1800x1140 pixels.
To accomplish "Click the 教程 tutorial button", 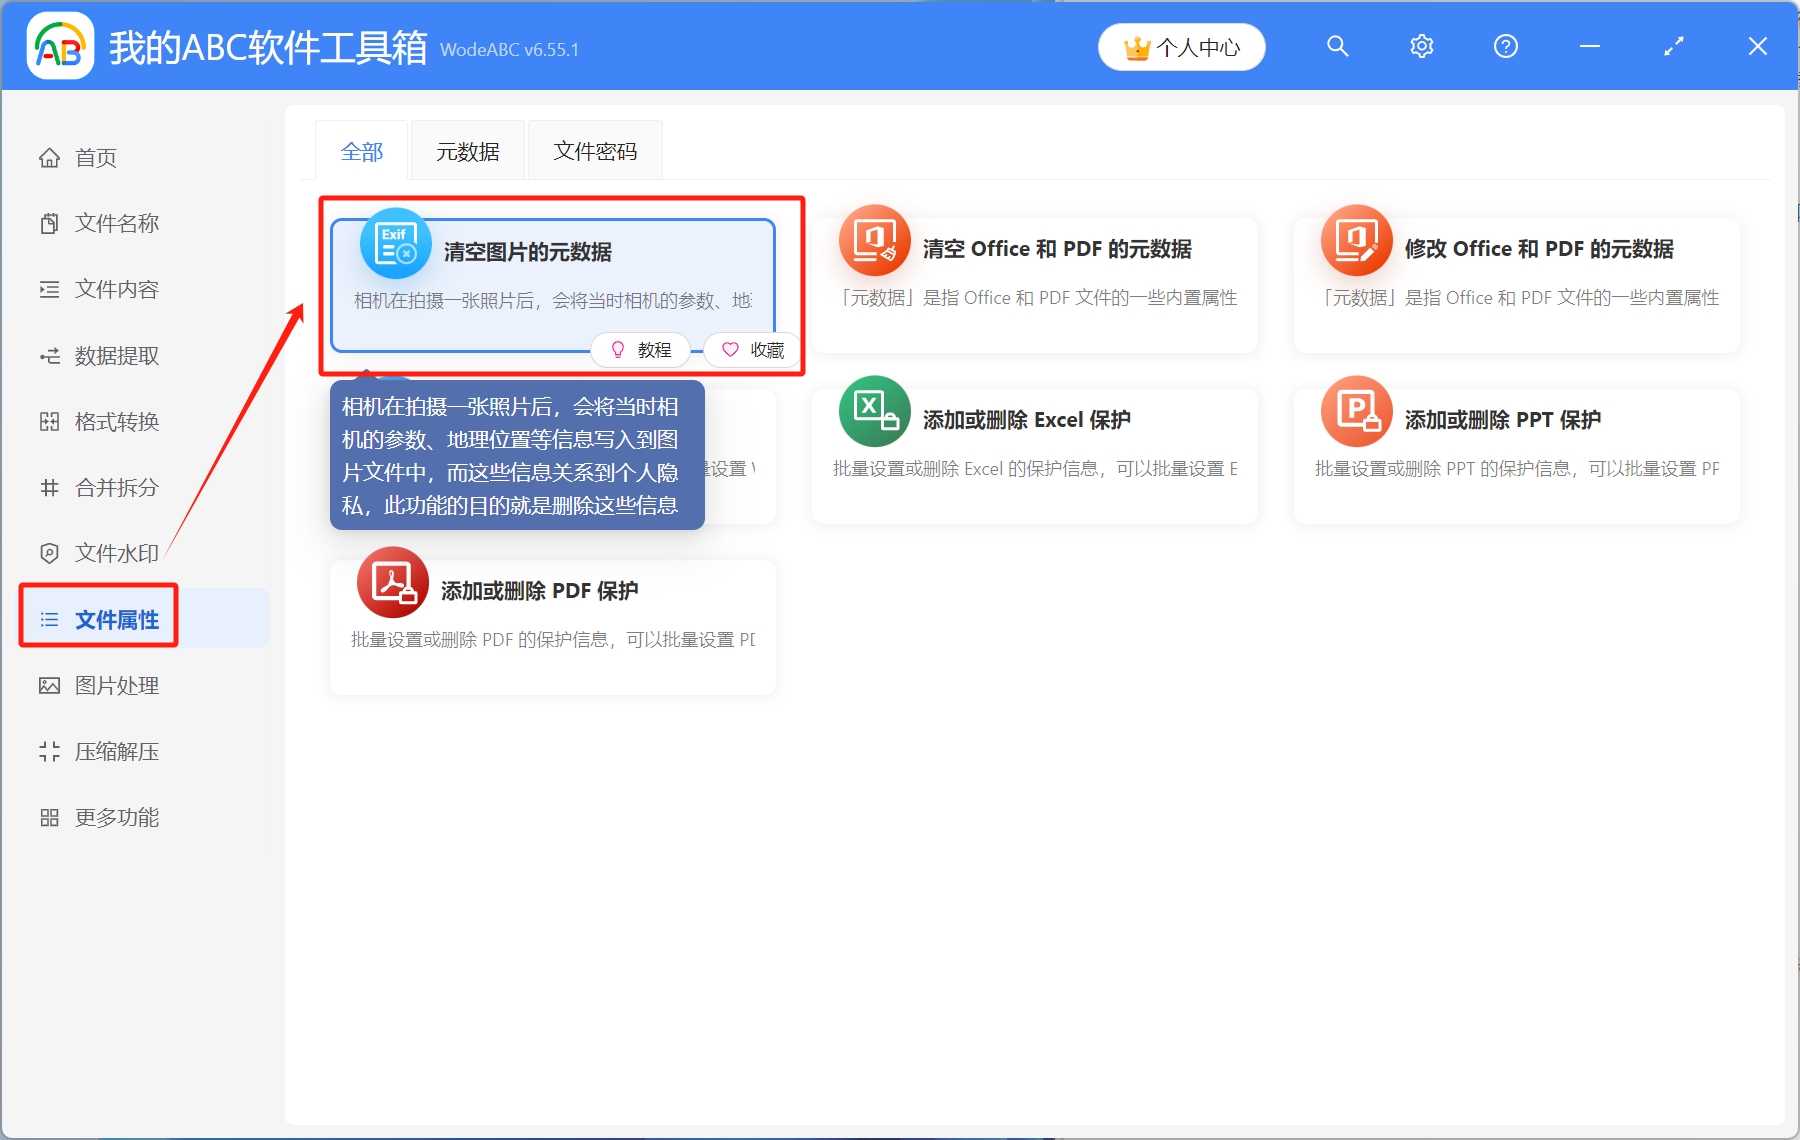I will [x=640, y=349].
